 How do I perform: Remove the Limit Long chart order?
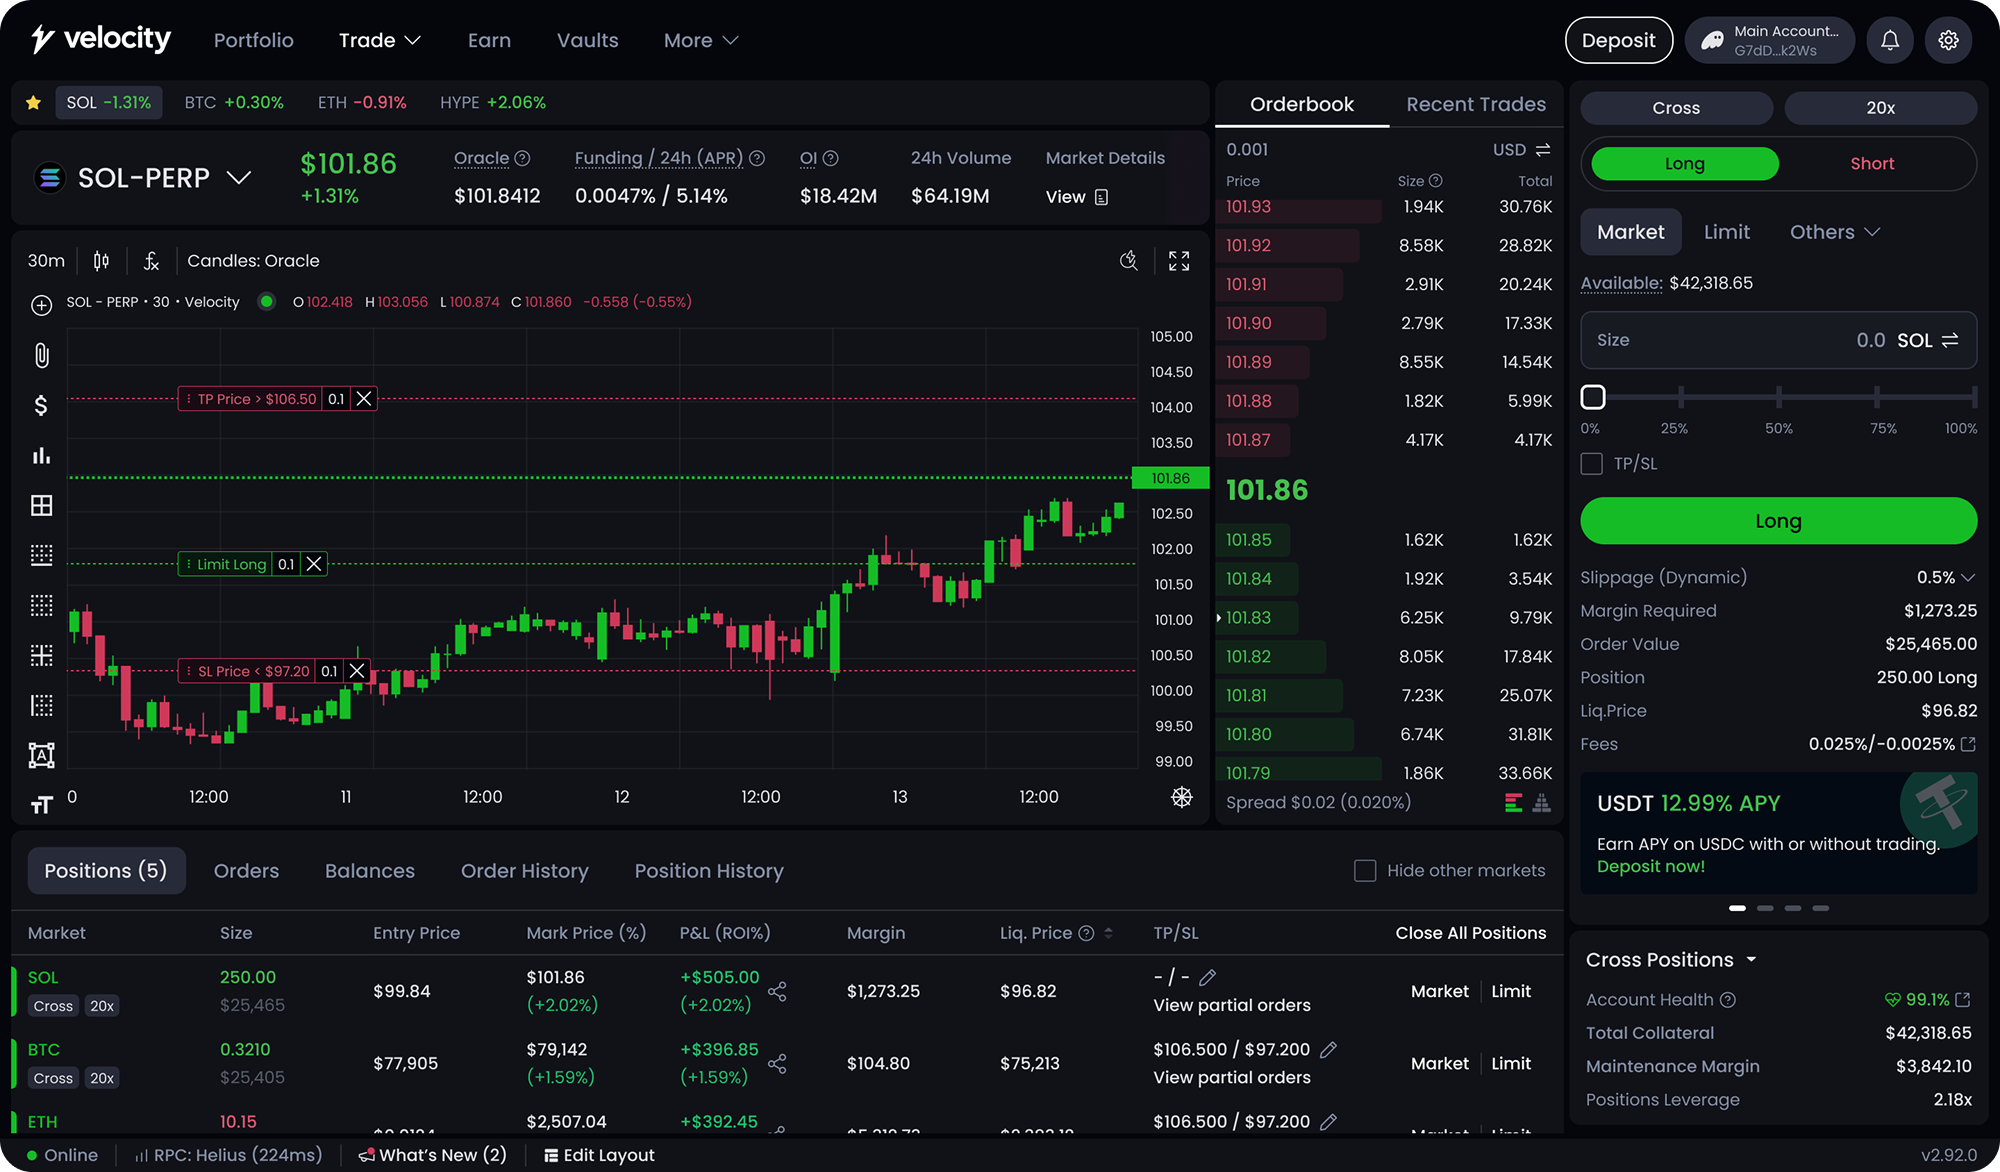point(314,564)
